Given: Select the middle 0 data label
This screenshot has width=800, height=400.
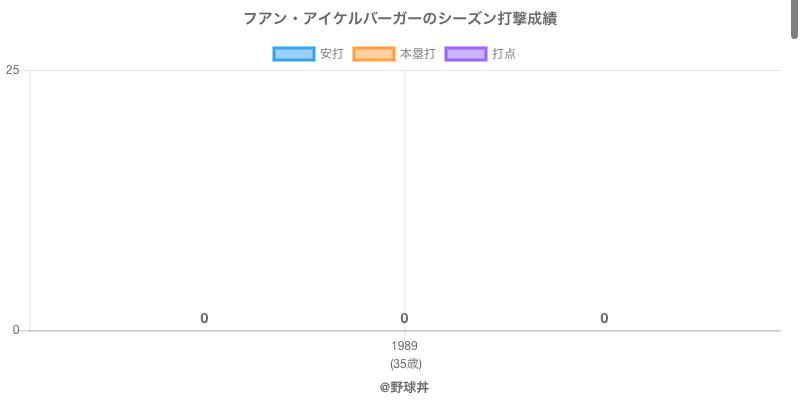Looking at the screenshot, I should [x=404, y=318].
